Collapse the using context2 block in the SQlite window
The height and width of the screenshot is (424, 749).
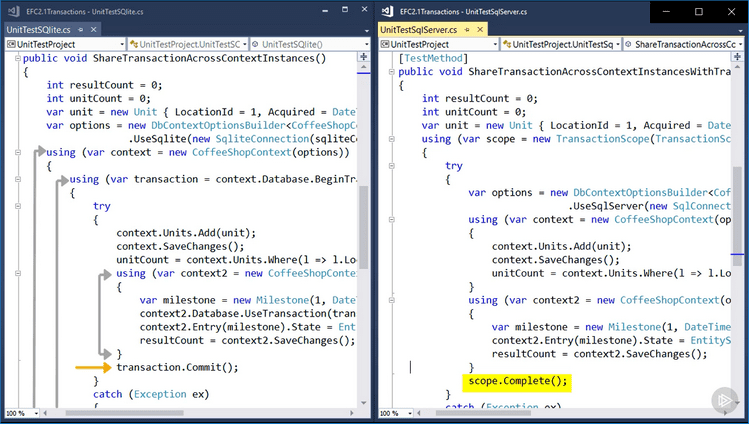[18, 273]
